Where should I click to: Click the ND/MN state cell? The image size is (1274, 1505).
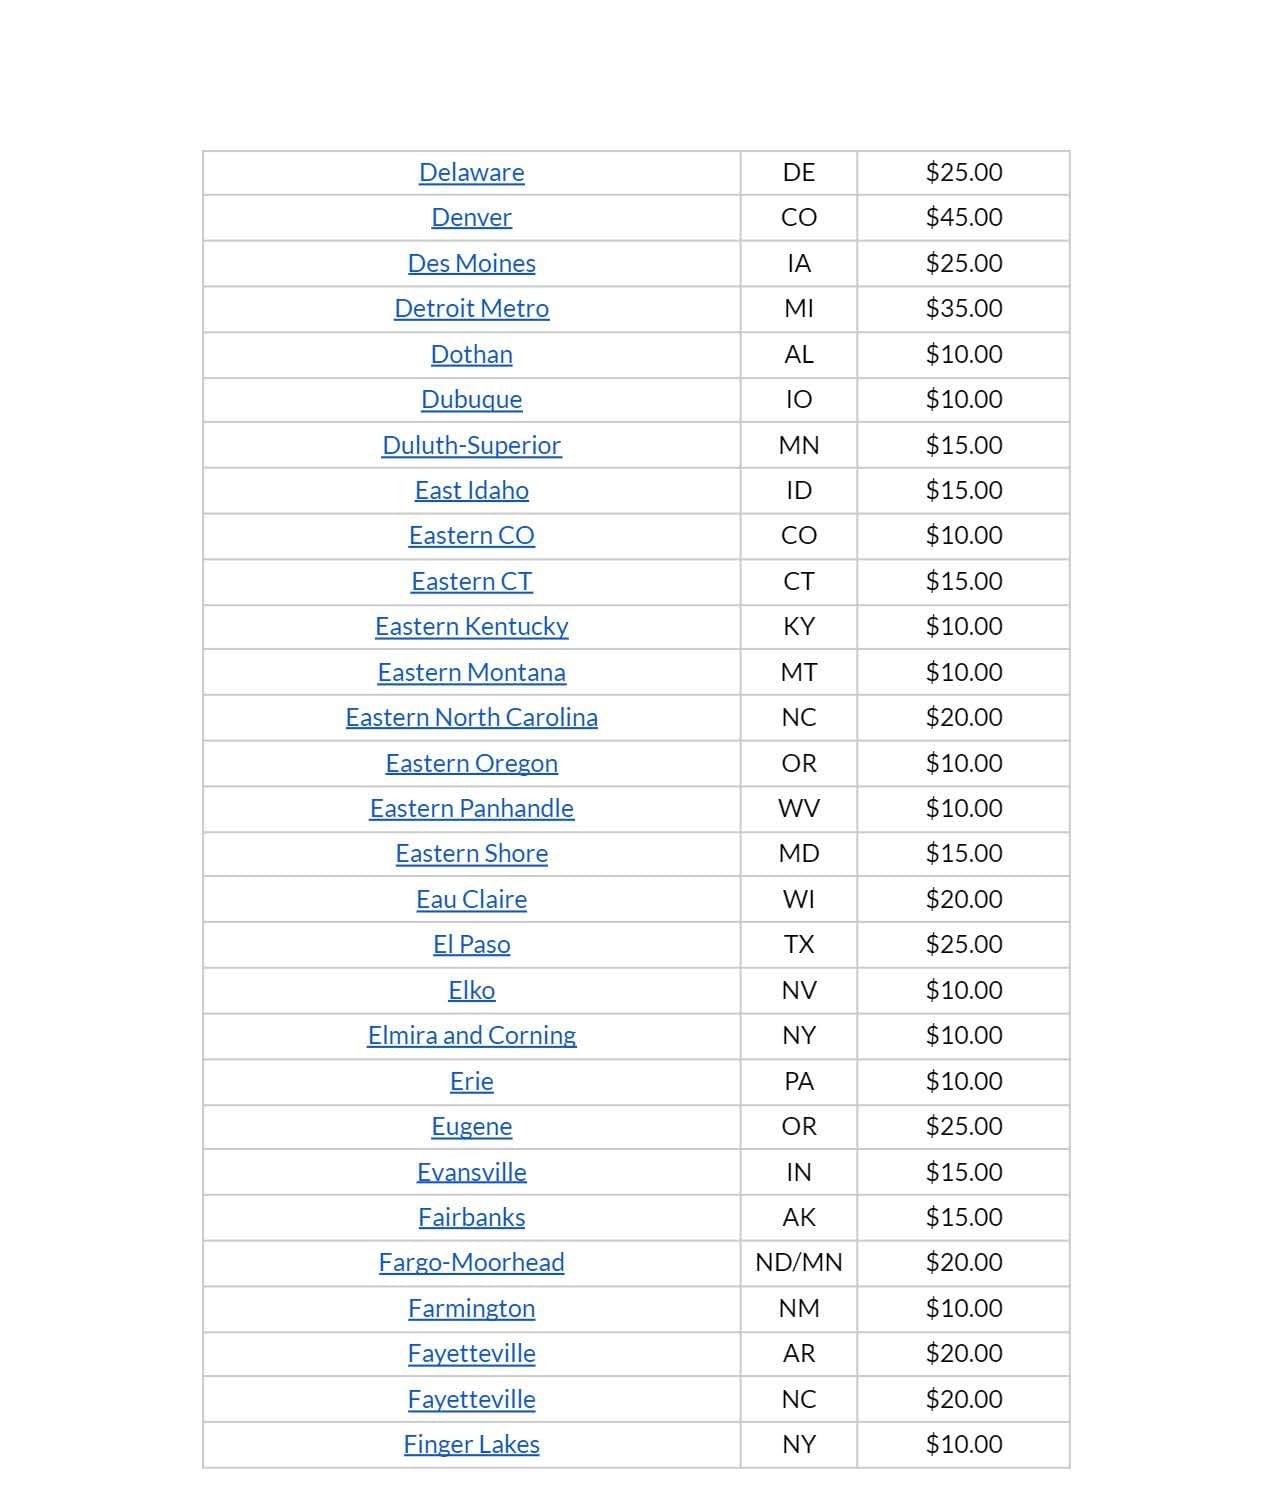[798, 1263]
